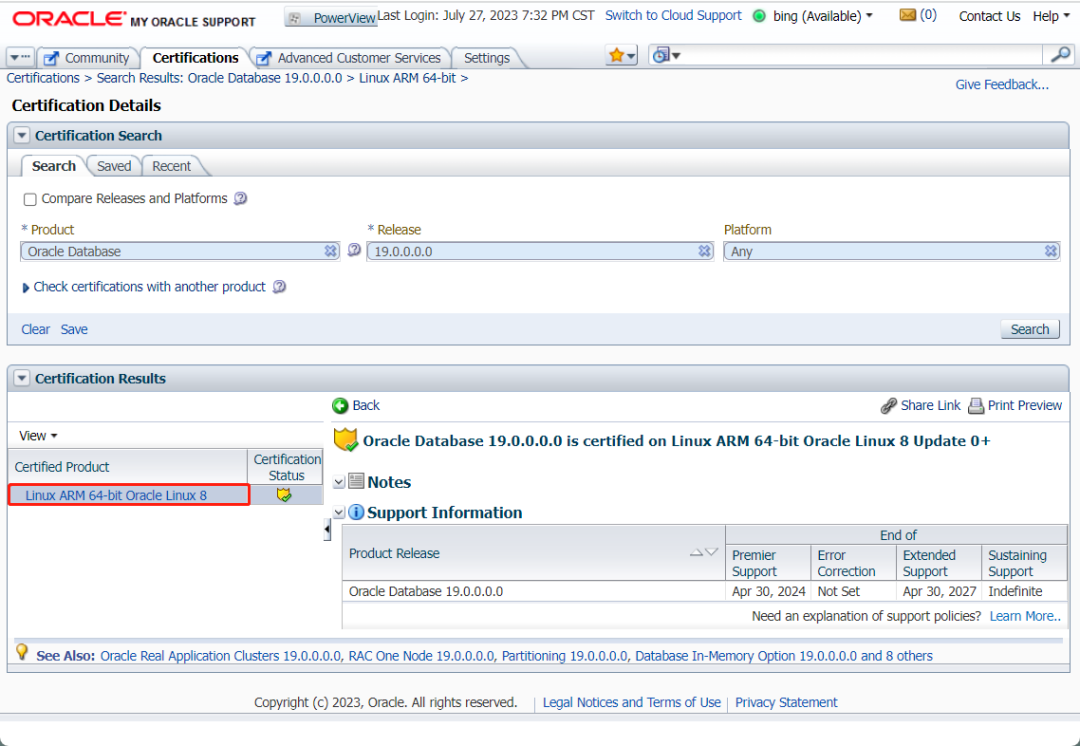
Task: Expand the Notes section
Action: point(339,482)
